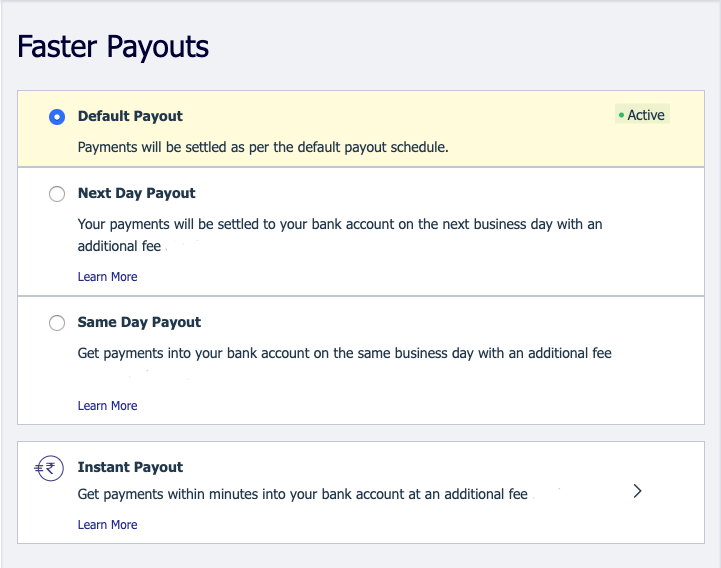The height and width of the screenshot is (568, 721).
Task: Click the Active status badge
Action: tap(641, 115)
